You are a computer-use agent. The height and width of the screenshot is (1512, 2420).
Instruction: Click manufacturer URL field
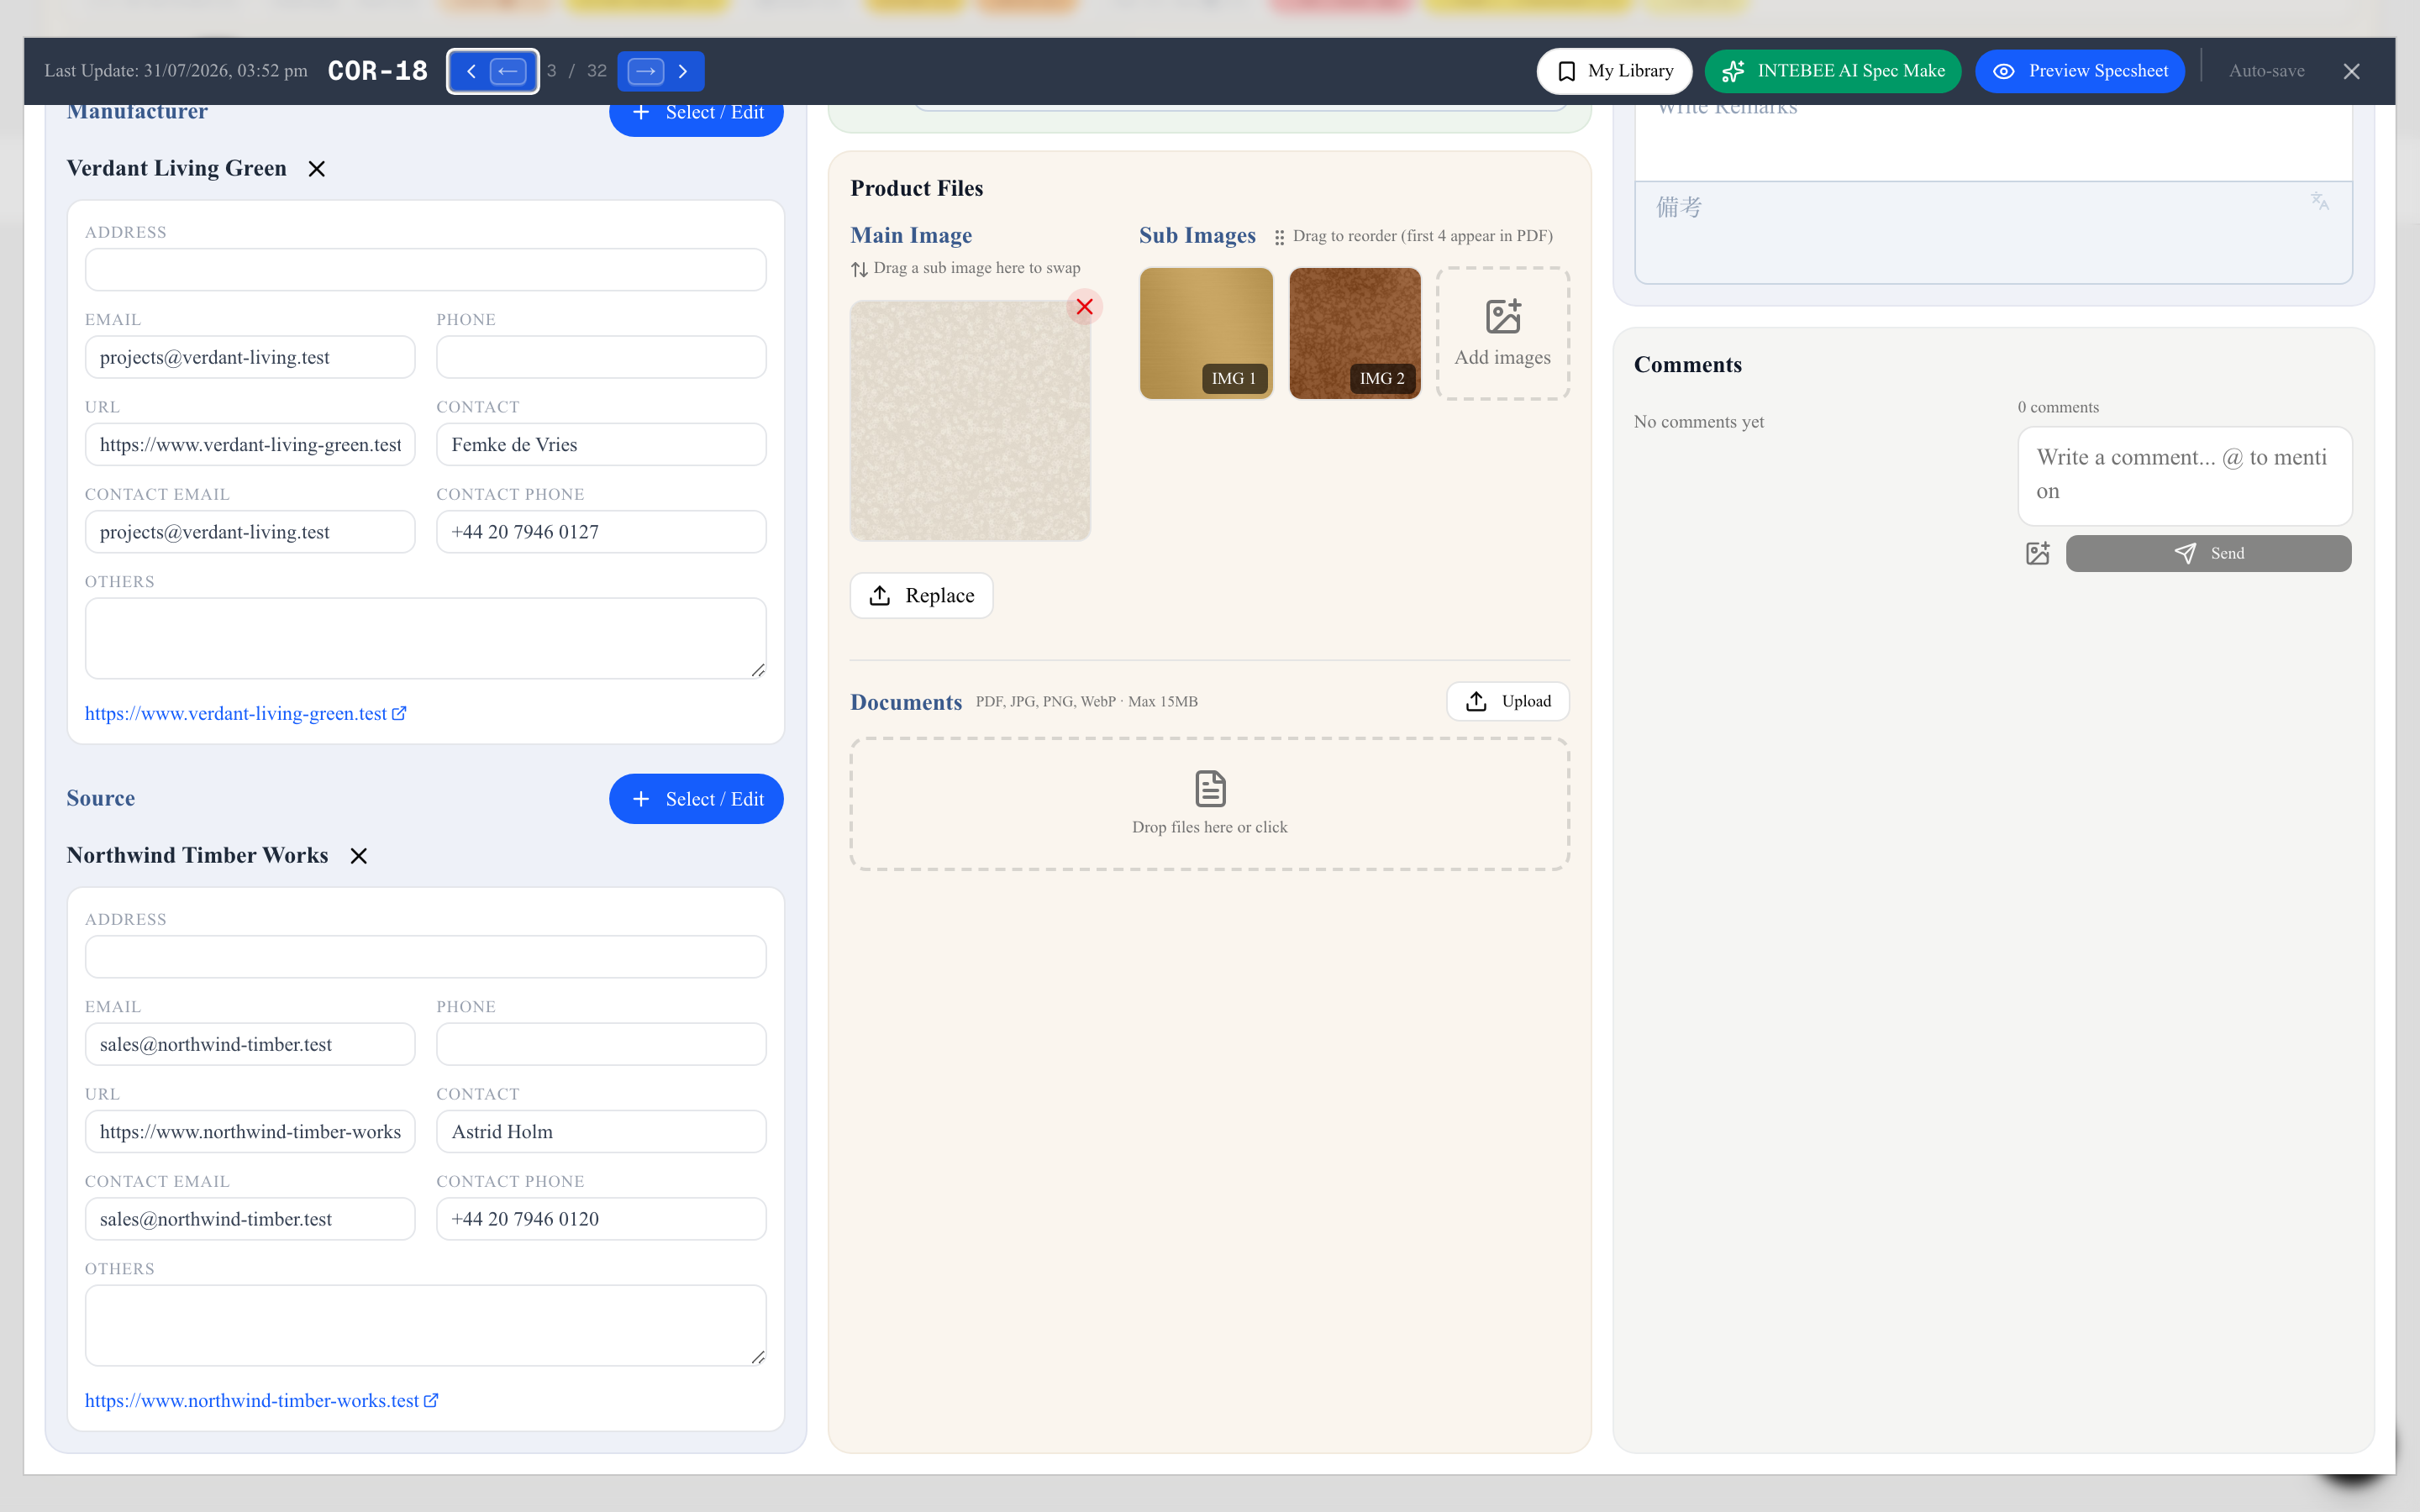250,445
